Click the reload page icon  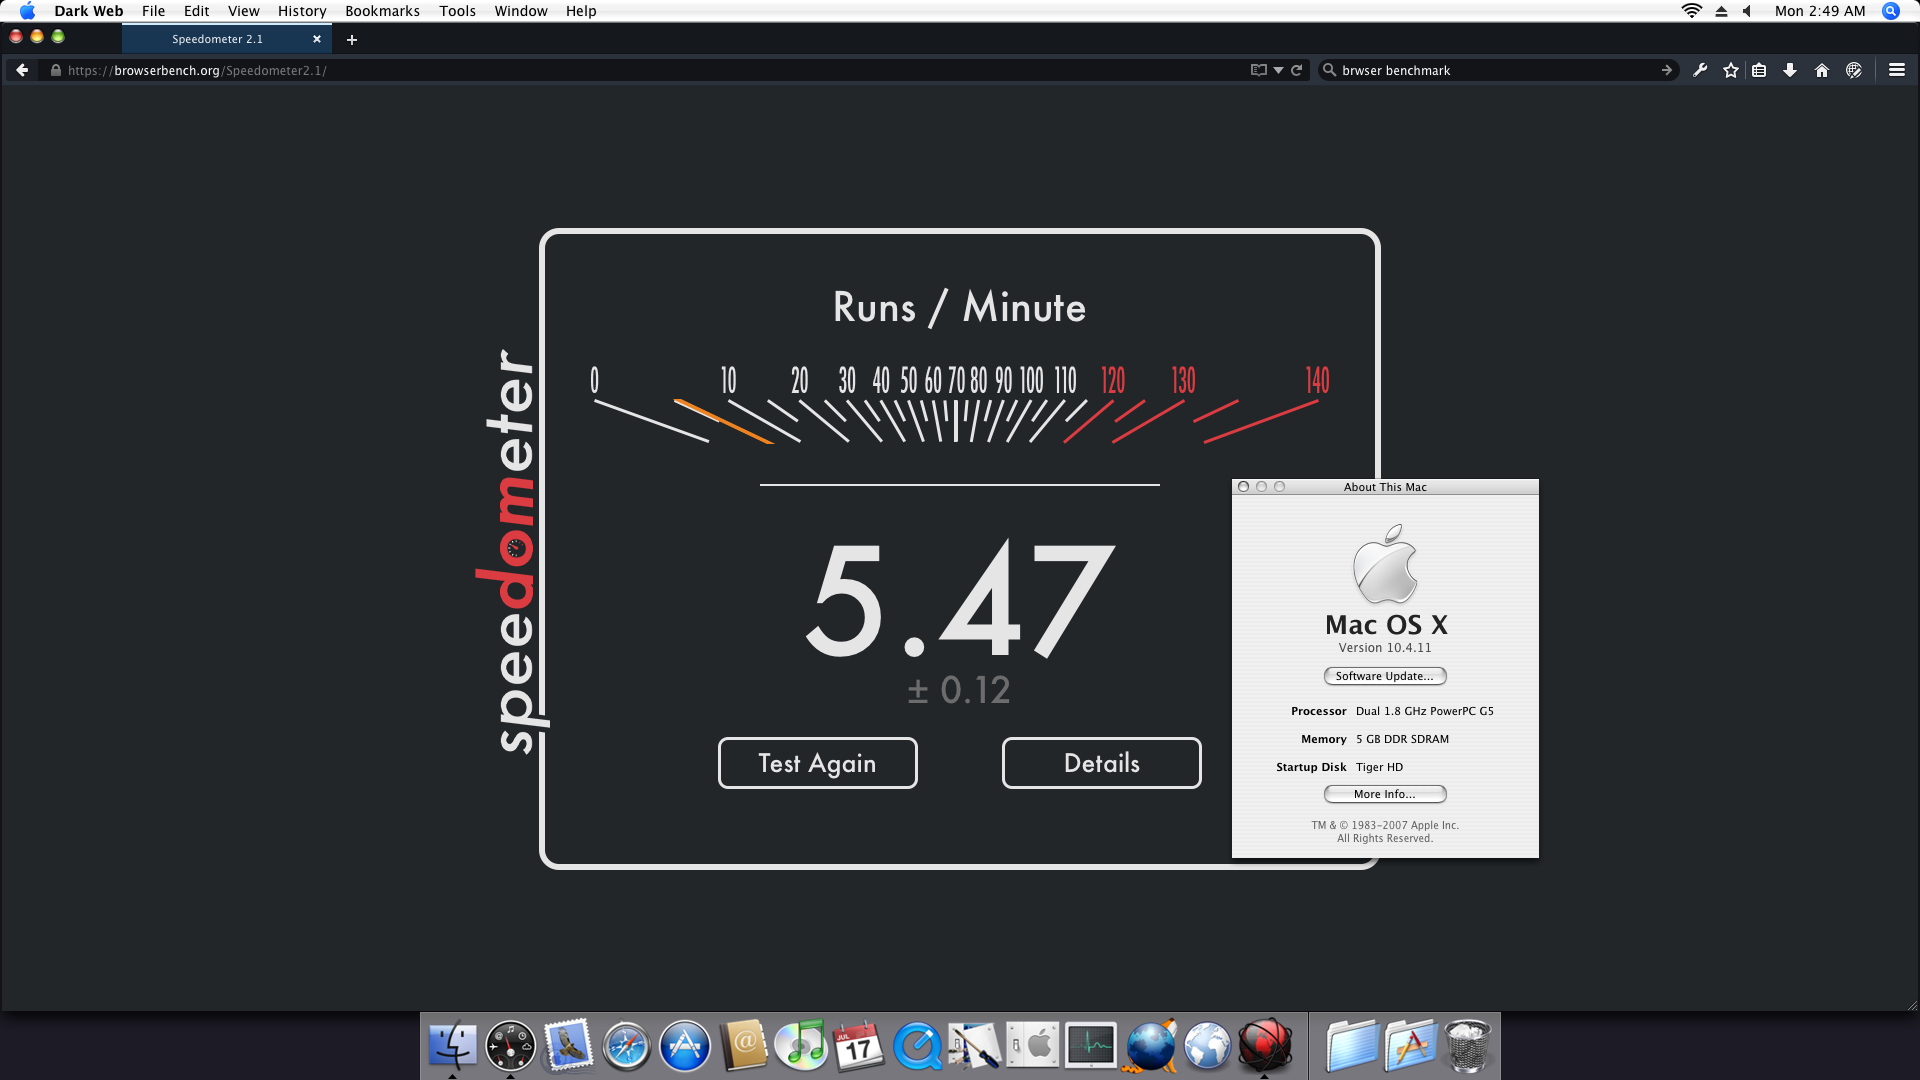point(1297,70)
